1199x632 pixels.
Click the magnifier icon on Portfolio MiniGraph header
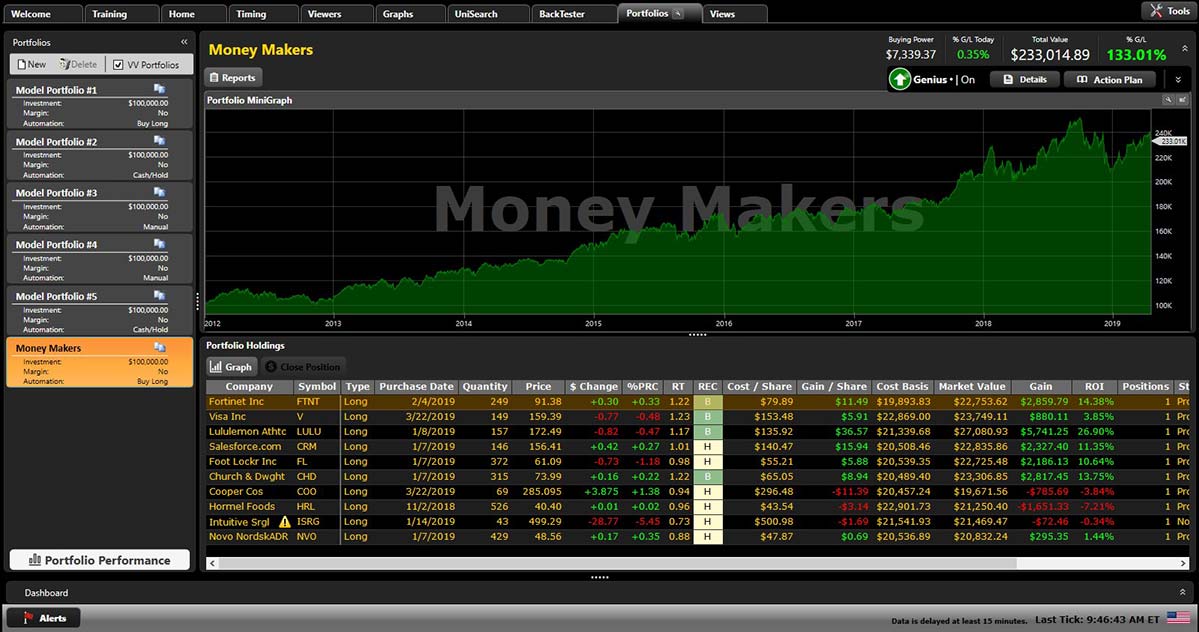1167,100
